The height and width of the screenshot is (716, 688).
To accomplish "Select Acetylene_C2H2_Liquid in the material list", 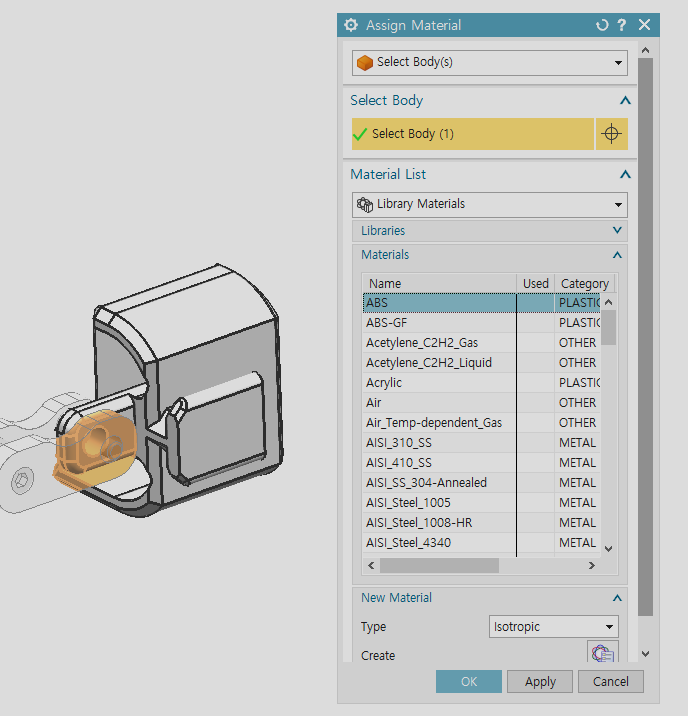I will [481, 363].
